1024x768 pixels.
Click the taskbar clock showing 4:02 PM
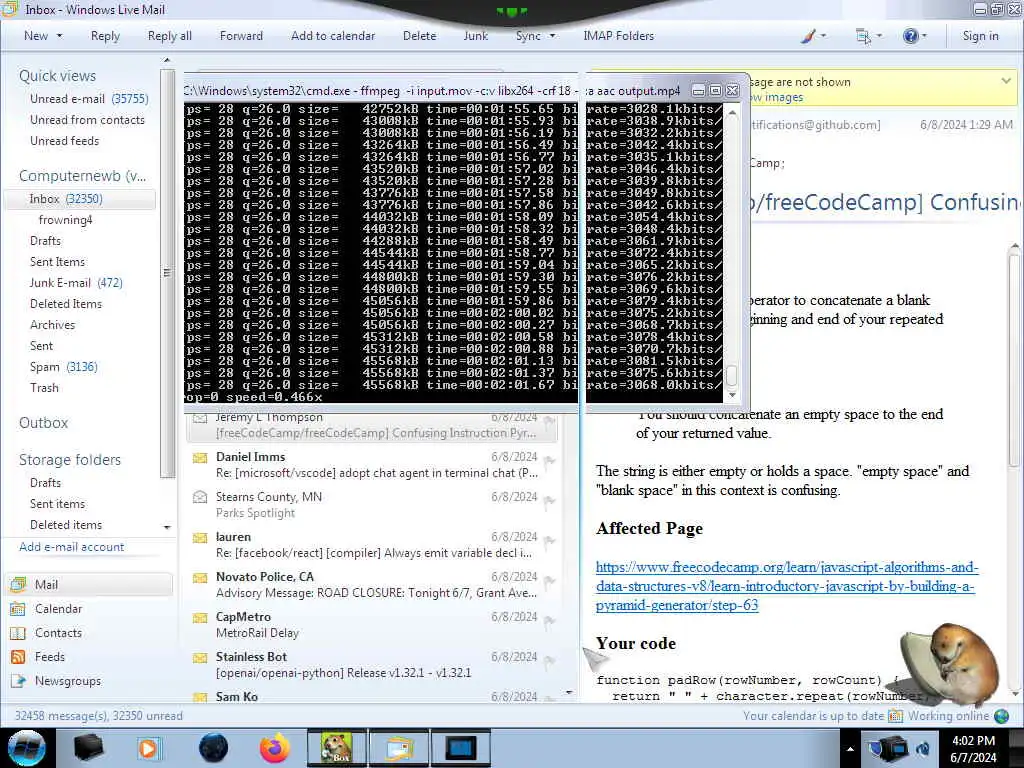973,748
